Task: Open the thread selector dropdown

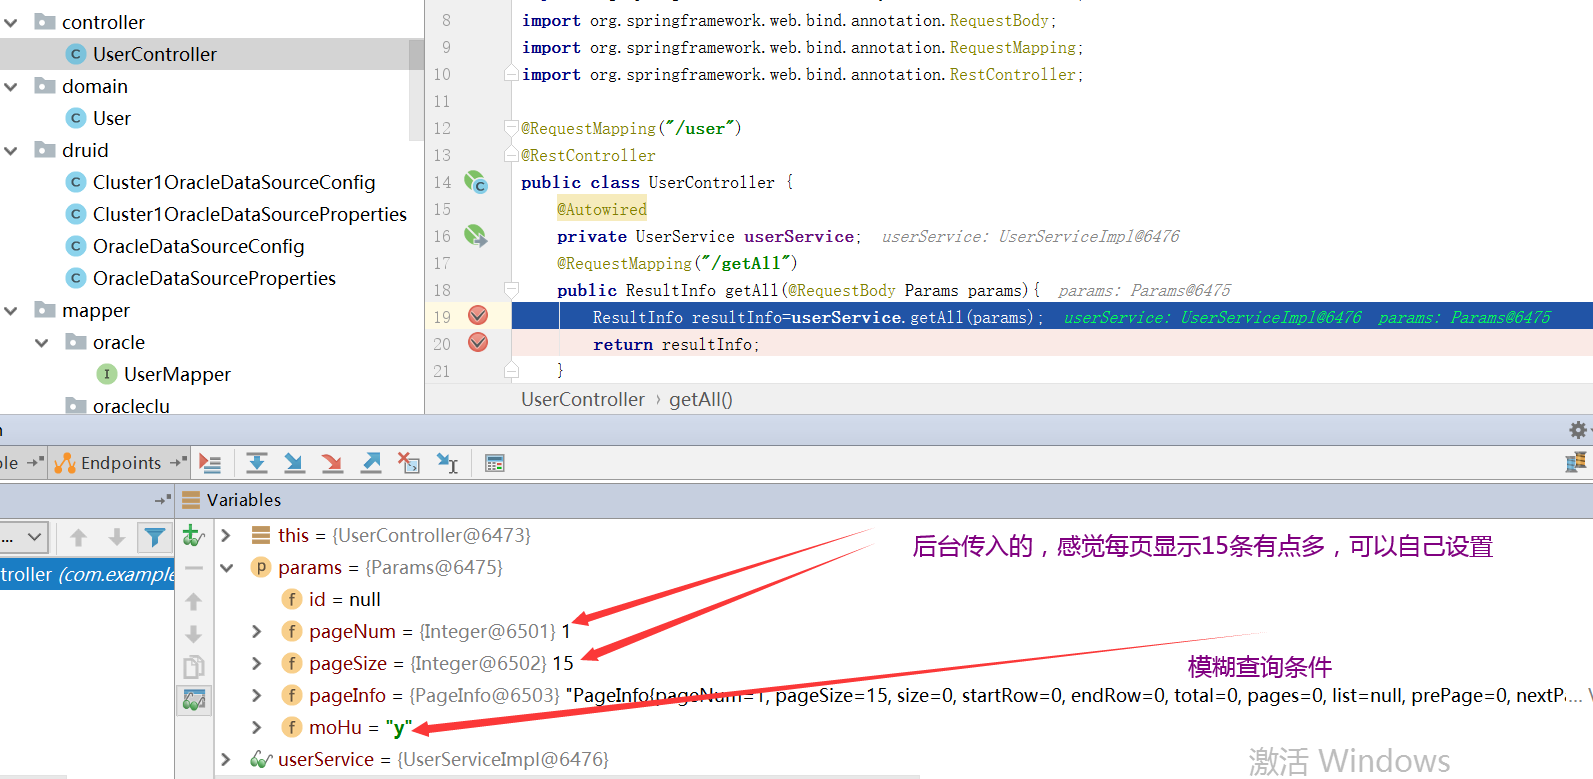Action: coord(24,537)
